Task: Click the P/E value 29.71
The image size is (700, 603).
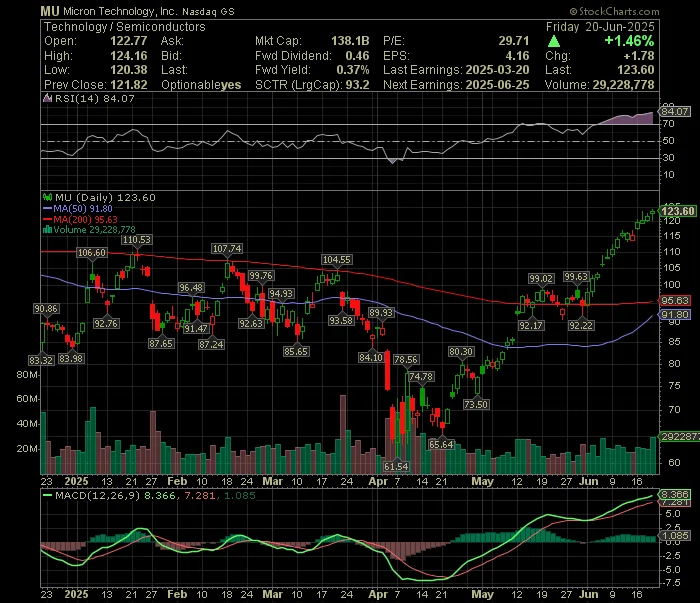Action: [x=514, y=41]
